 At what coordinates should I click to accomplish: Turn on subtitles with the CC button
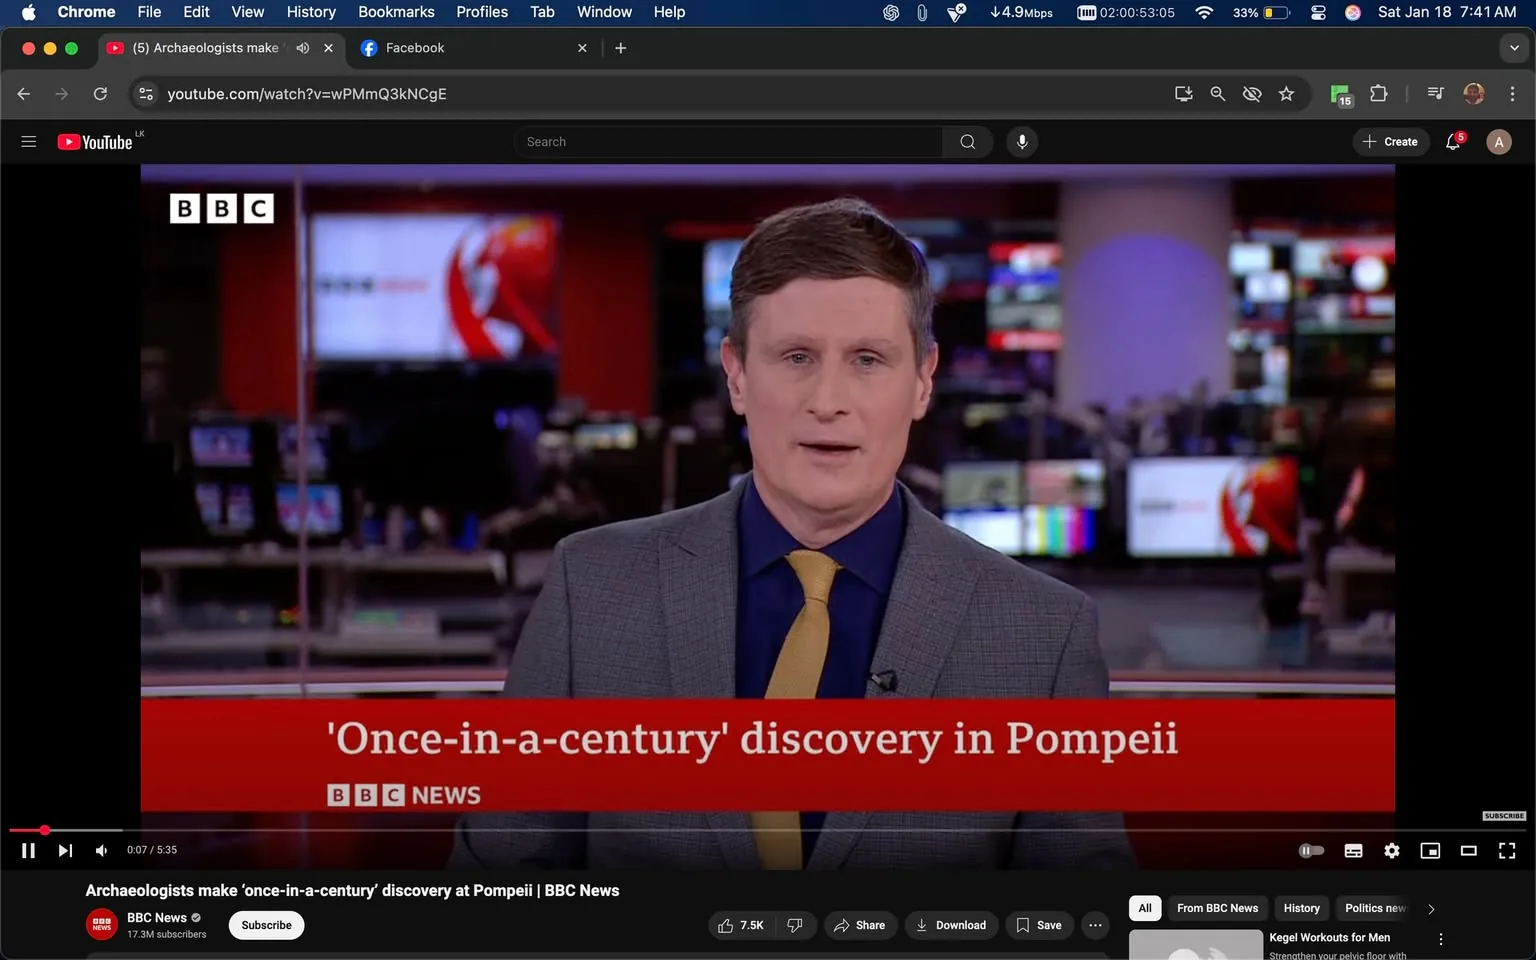tap(1353, 850)
